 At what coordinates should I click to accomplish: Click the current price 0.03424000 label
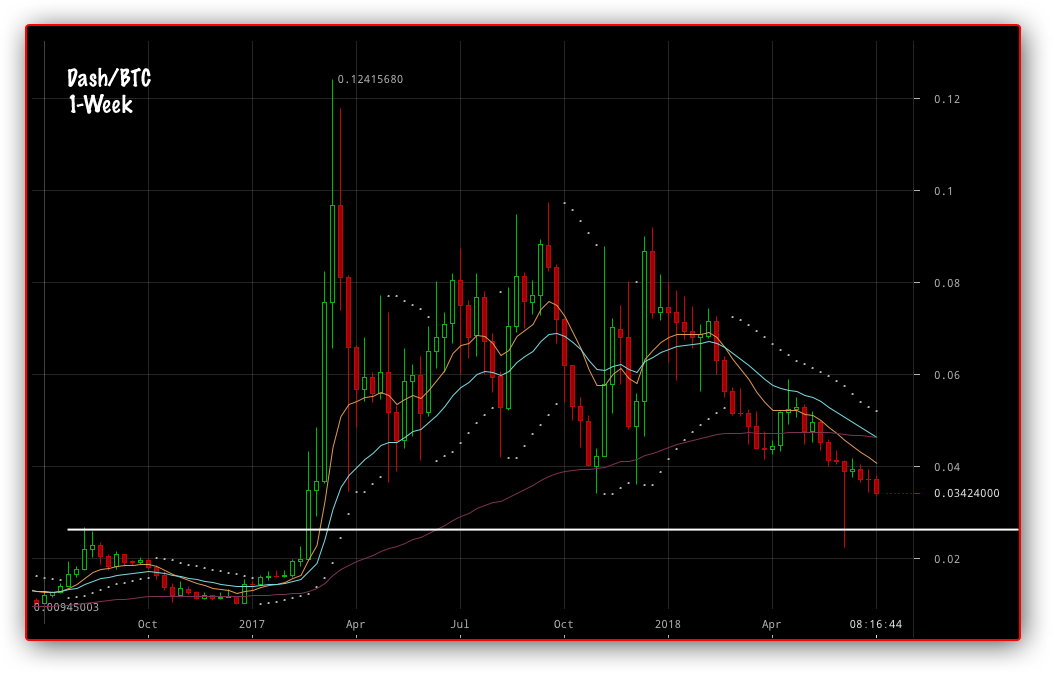coord(967,493)
